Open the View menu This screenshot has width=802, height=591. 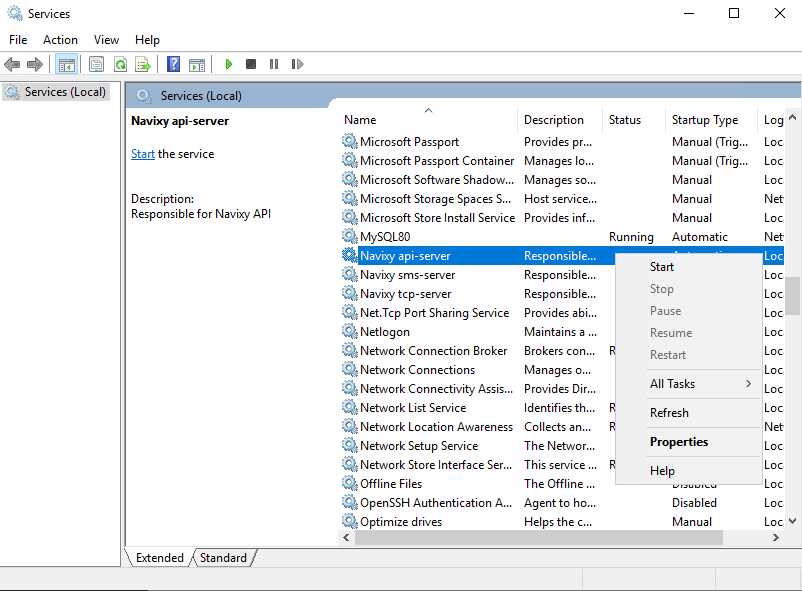pyautogui.click(x=106, y=40)
